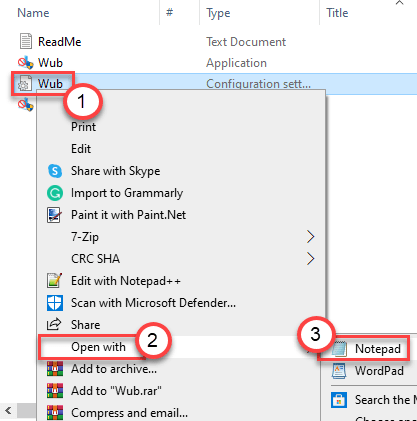Click the # column header
Image resolution: width=417 pixels, height=421 pixels.
[x=170, y=13]
